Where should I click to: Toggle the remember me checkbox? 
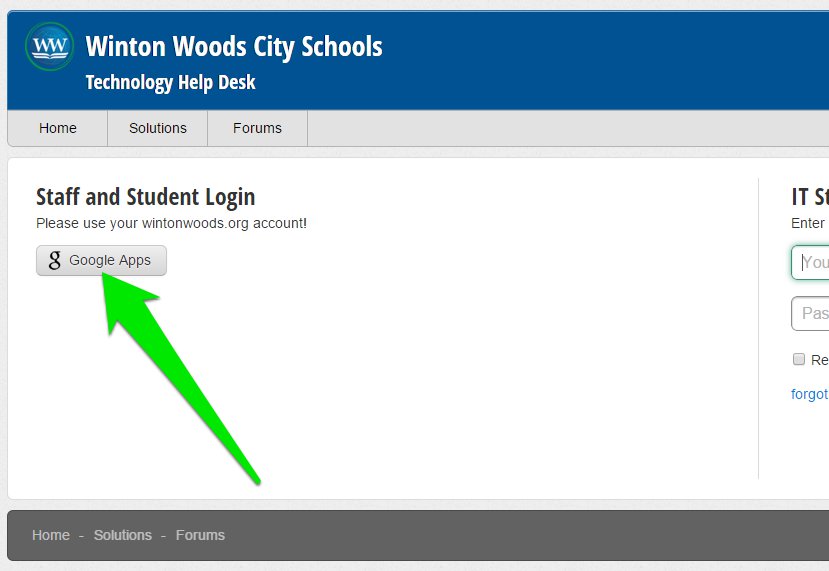798,360
